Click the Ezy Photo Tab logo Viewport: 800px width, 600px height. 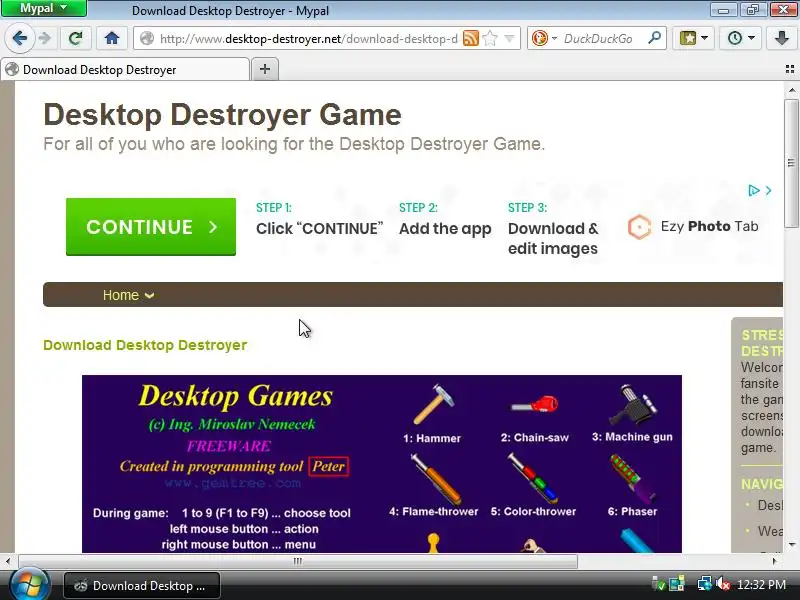[693, 227]
